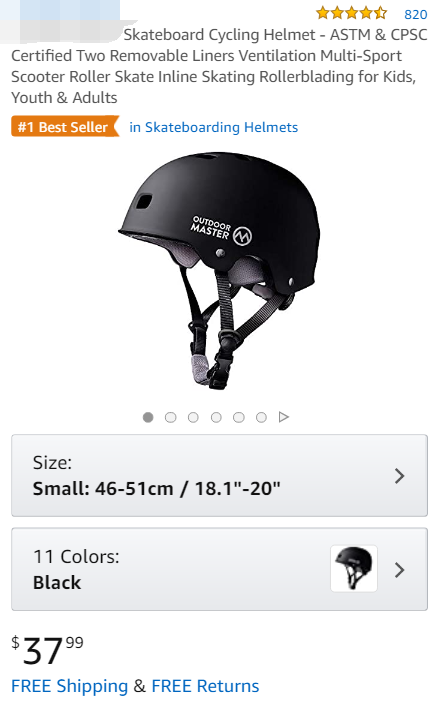Screen dimensions: 439x701
Task: Play the product video via triangle icon
Action: pyautogui.click(x=283, y=417)
